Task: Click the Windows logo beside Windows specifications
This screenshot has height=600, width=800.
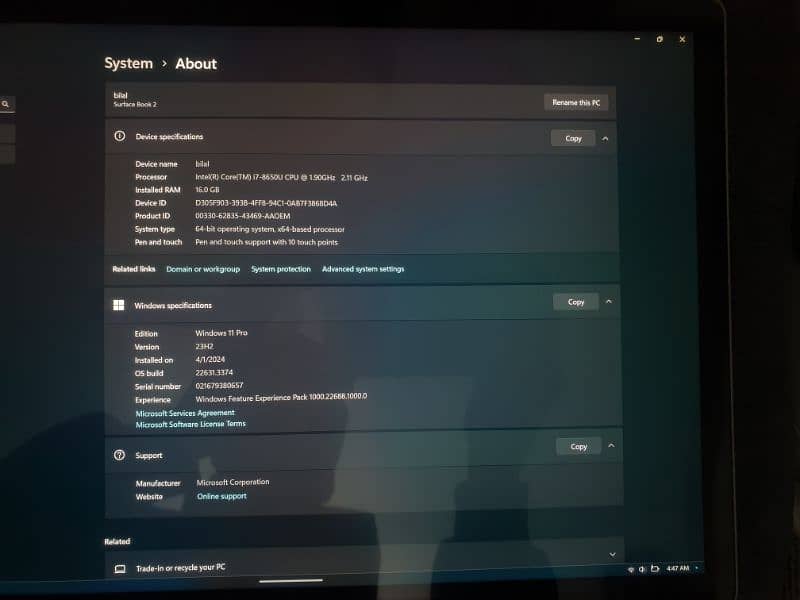Action: click(x=119, y=305)
